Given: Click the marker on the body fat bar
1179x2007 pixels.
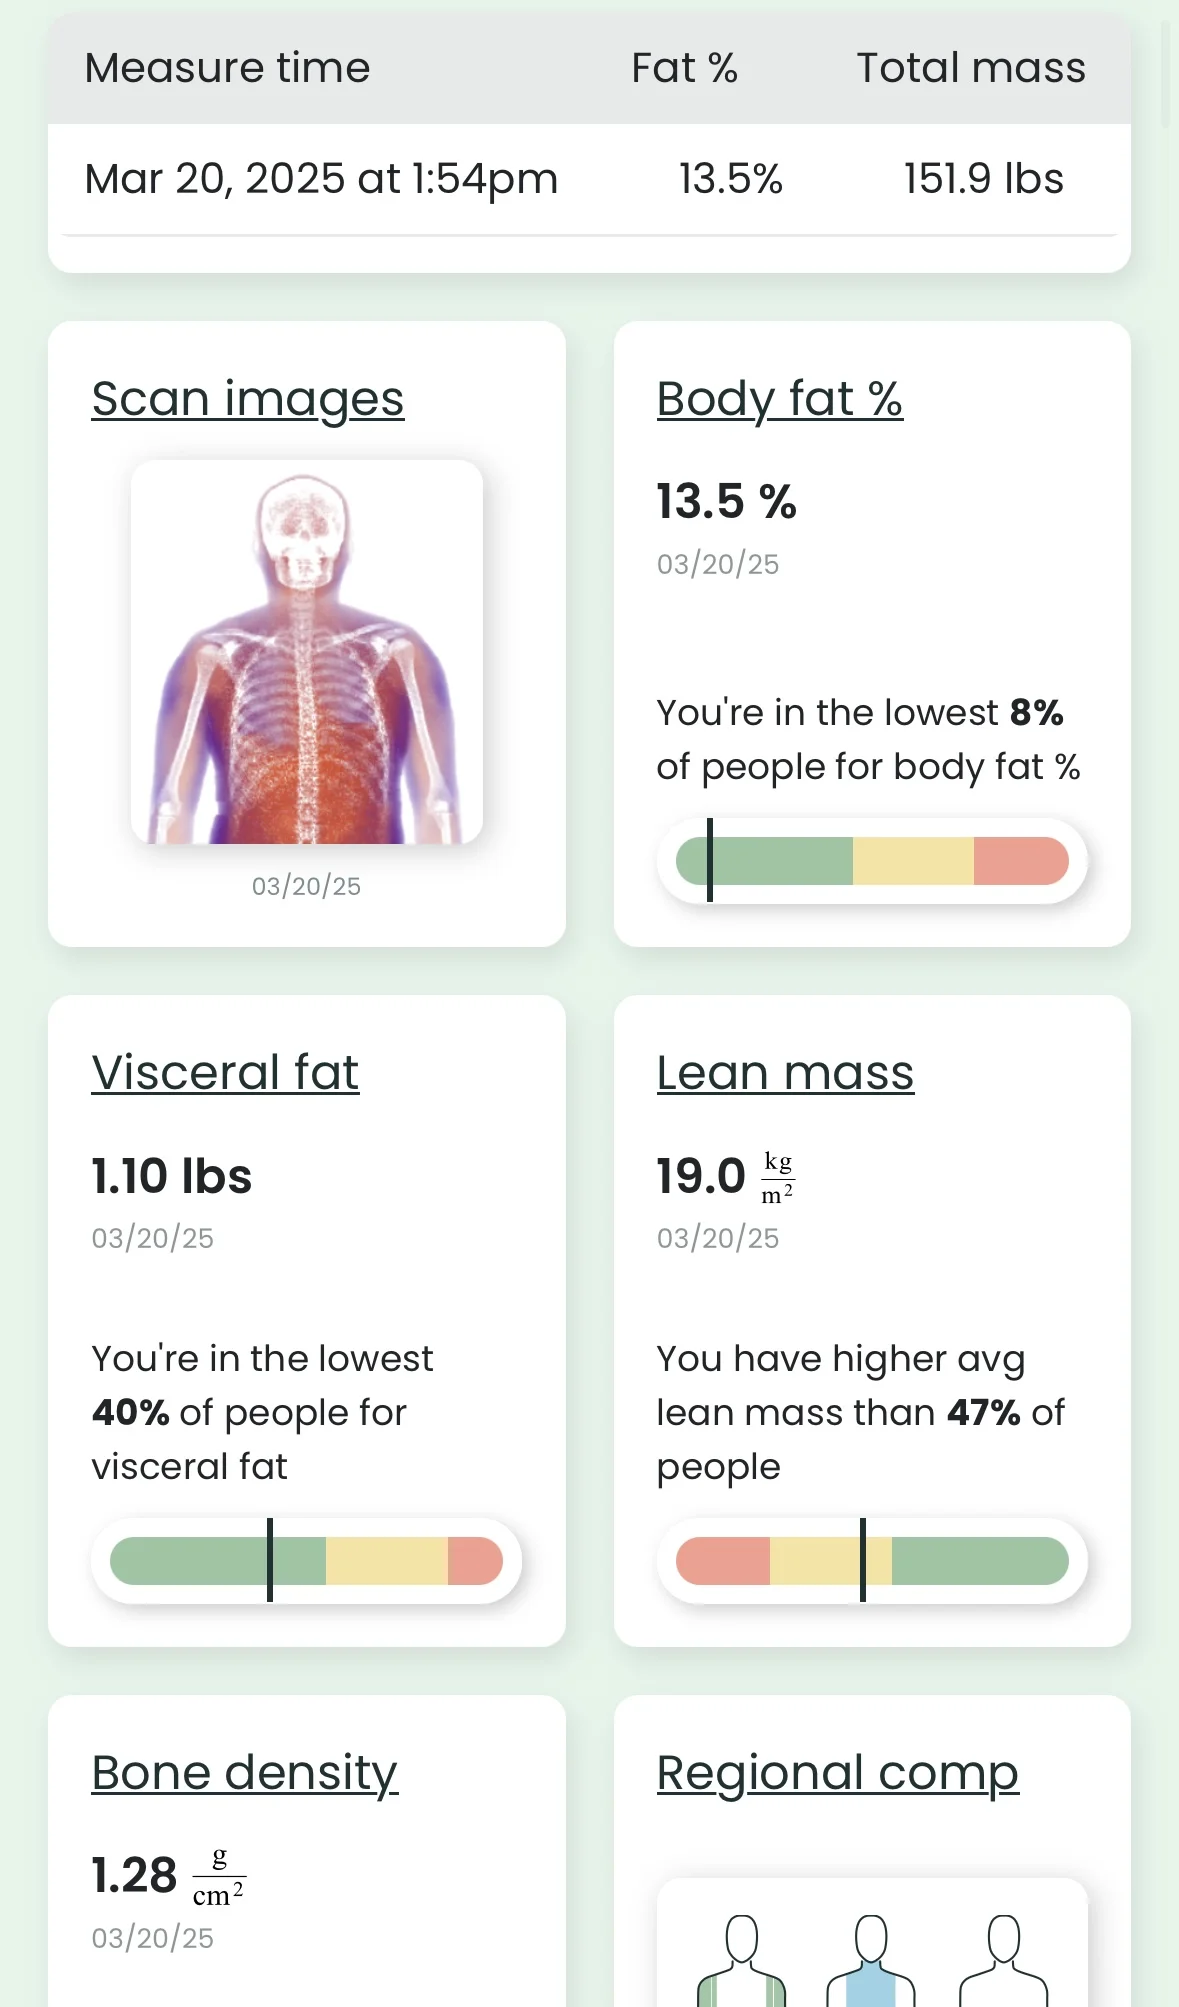Looking at the screenshot, I should [x=710, y=860].
